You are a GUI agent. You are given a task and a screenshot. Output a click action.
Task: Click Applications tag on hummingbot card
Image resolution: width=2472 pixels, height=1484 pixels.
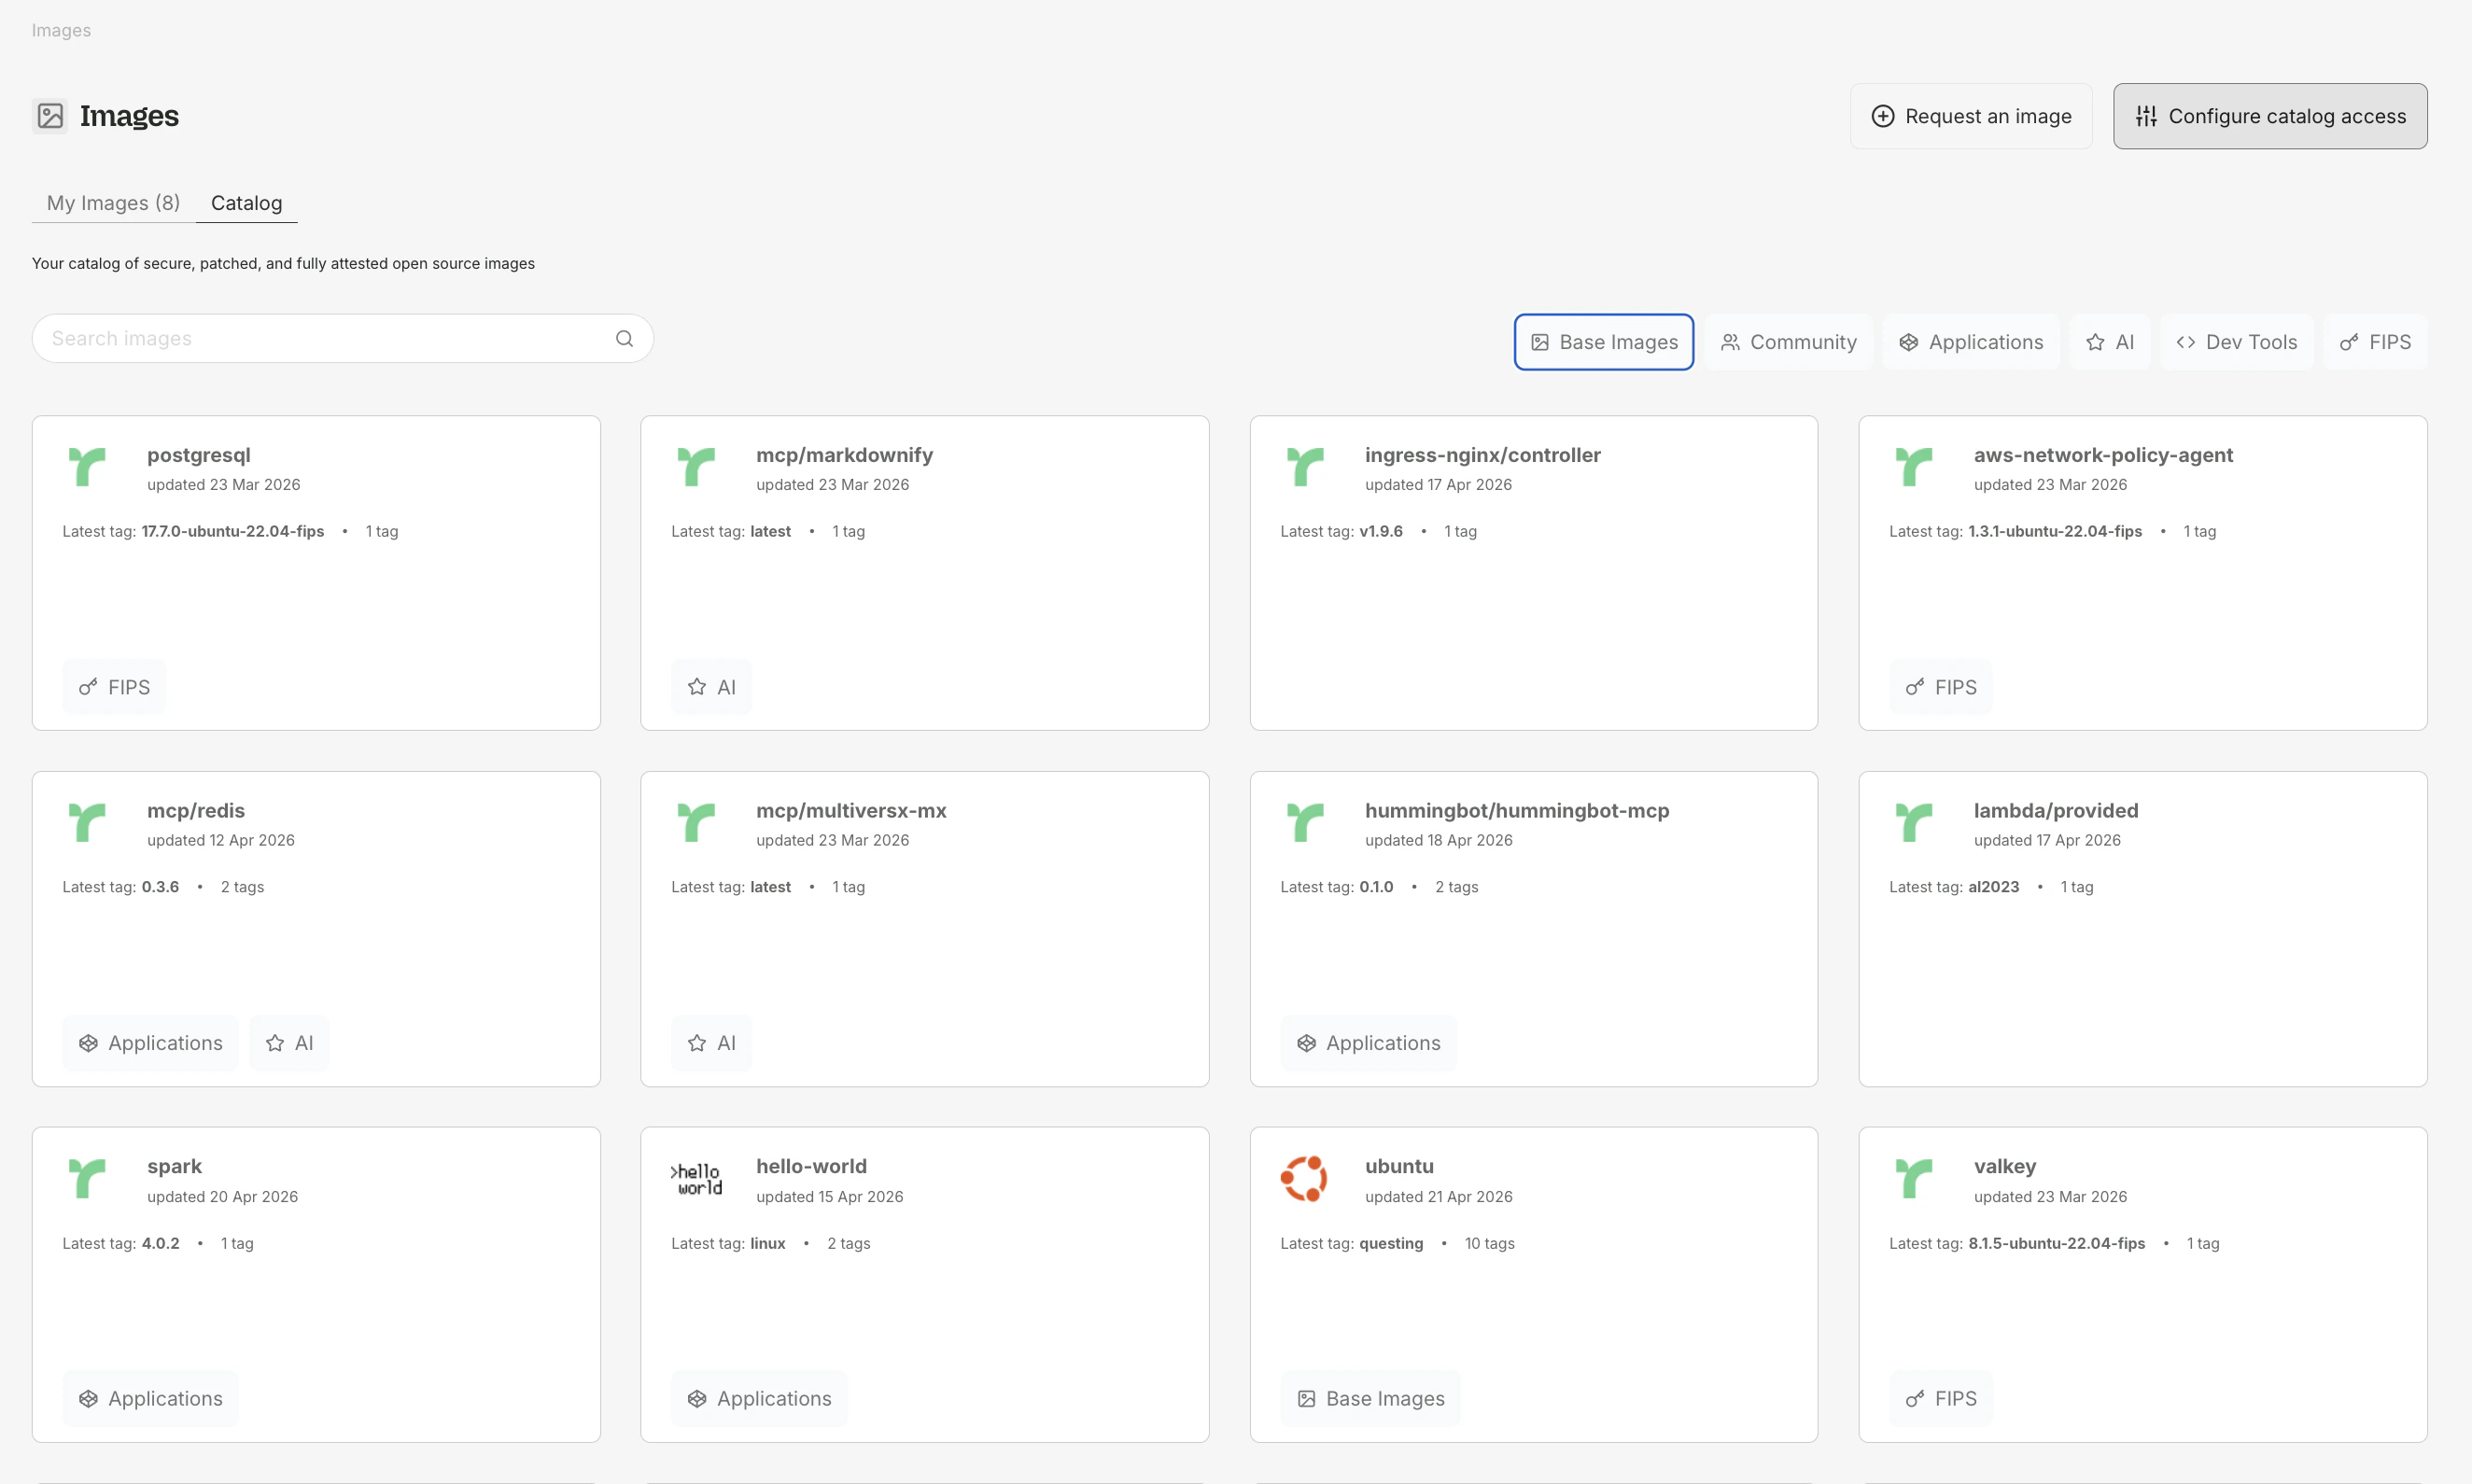tap(1368, 1043)
